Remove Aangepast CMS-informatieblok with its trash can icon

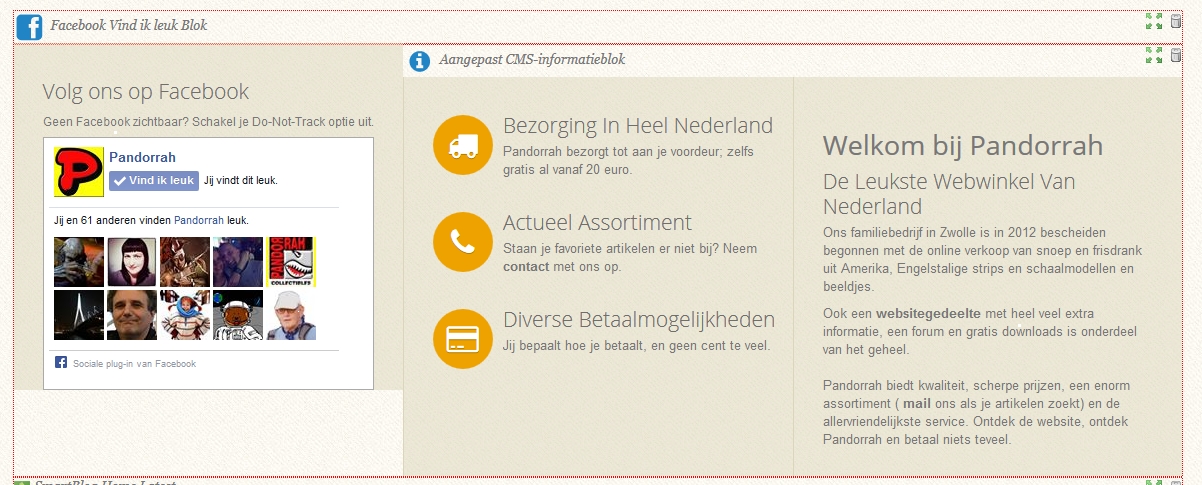(1176, 55)
